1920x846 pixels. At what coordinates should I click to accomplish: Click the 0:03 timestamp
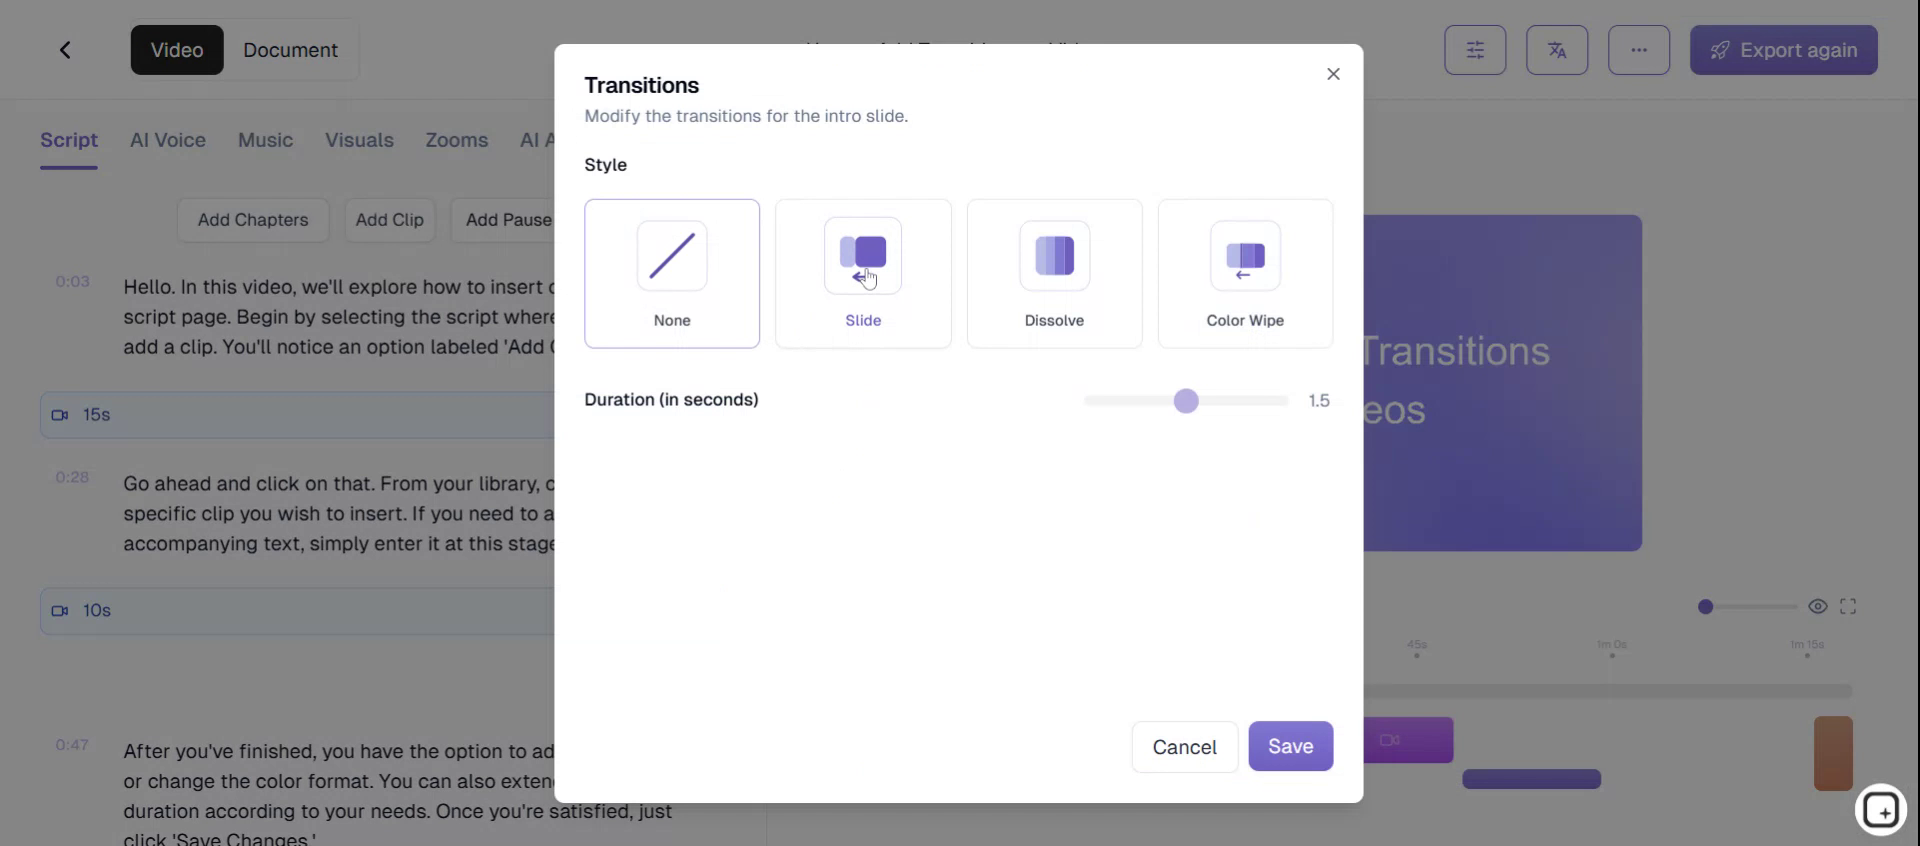coord(73,282)
